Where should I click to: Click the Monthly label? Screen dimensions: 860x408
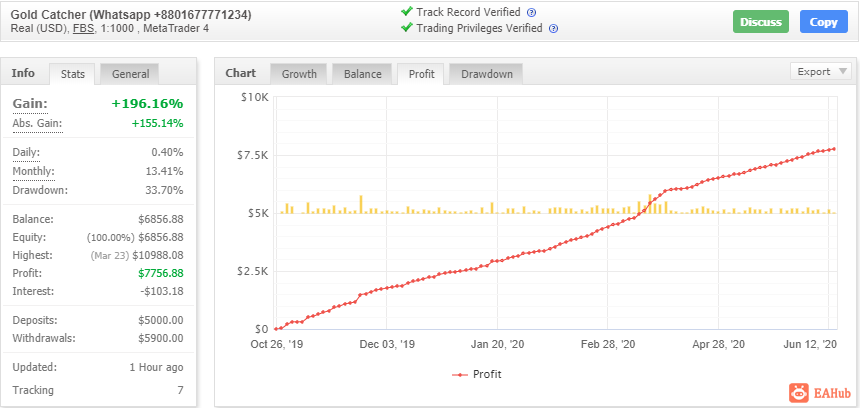tap(33, 172)
